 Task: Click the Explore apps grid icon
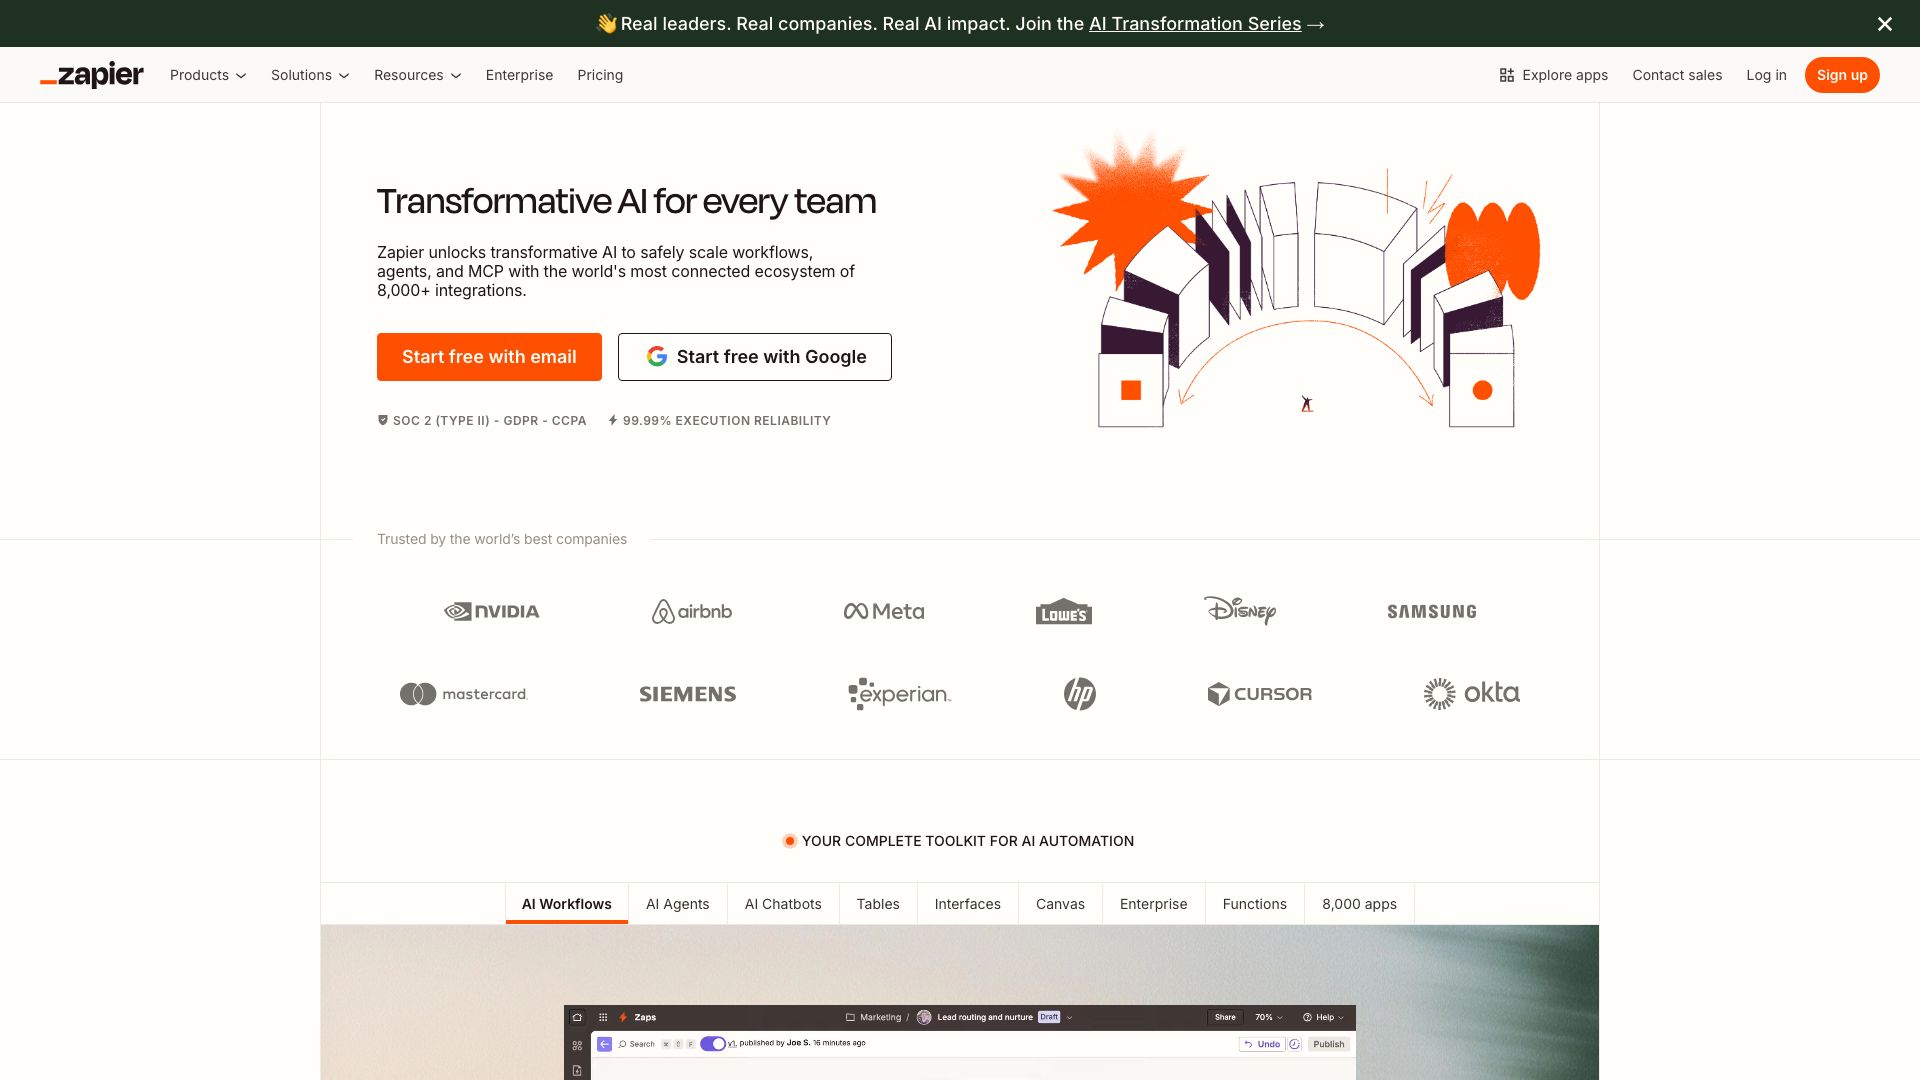click(x=1506, y=75)
